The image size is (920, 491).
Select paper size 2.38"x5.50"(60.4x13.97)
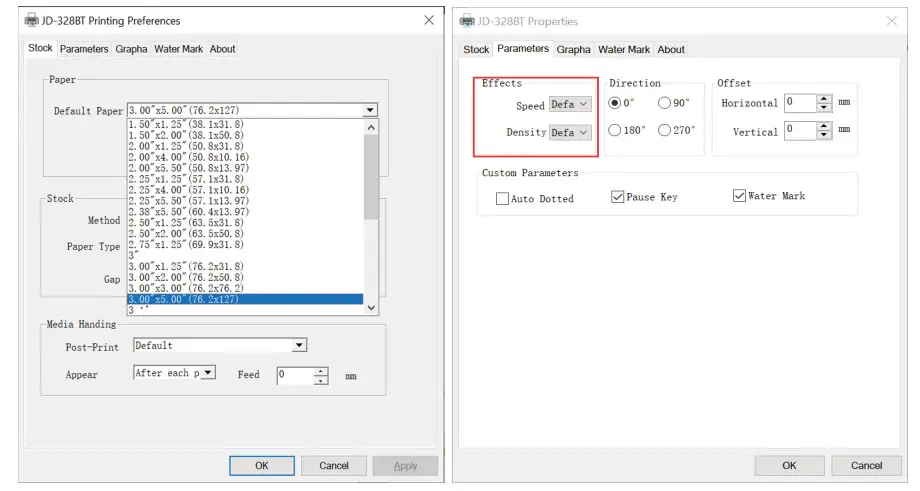pos(245,212)
